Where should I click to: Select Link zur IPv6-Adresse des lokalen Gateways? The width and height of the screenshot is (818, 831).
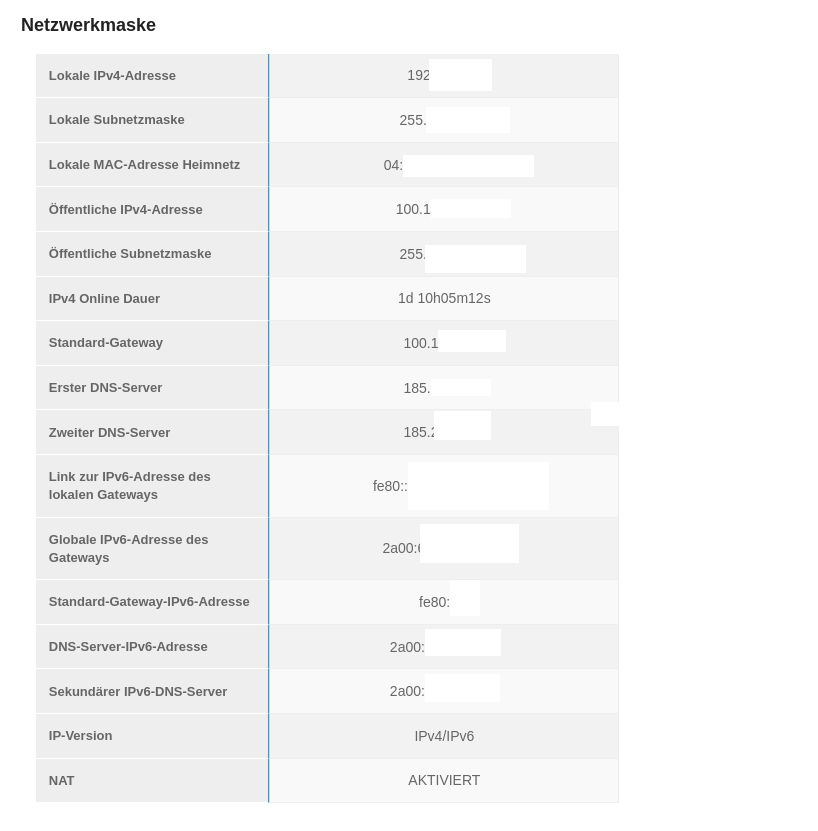coord(129,486)
